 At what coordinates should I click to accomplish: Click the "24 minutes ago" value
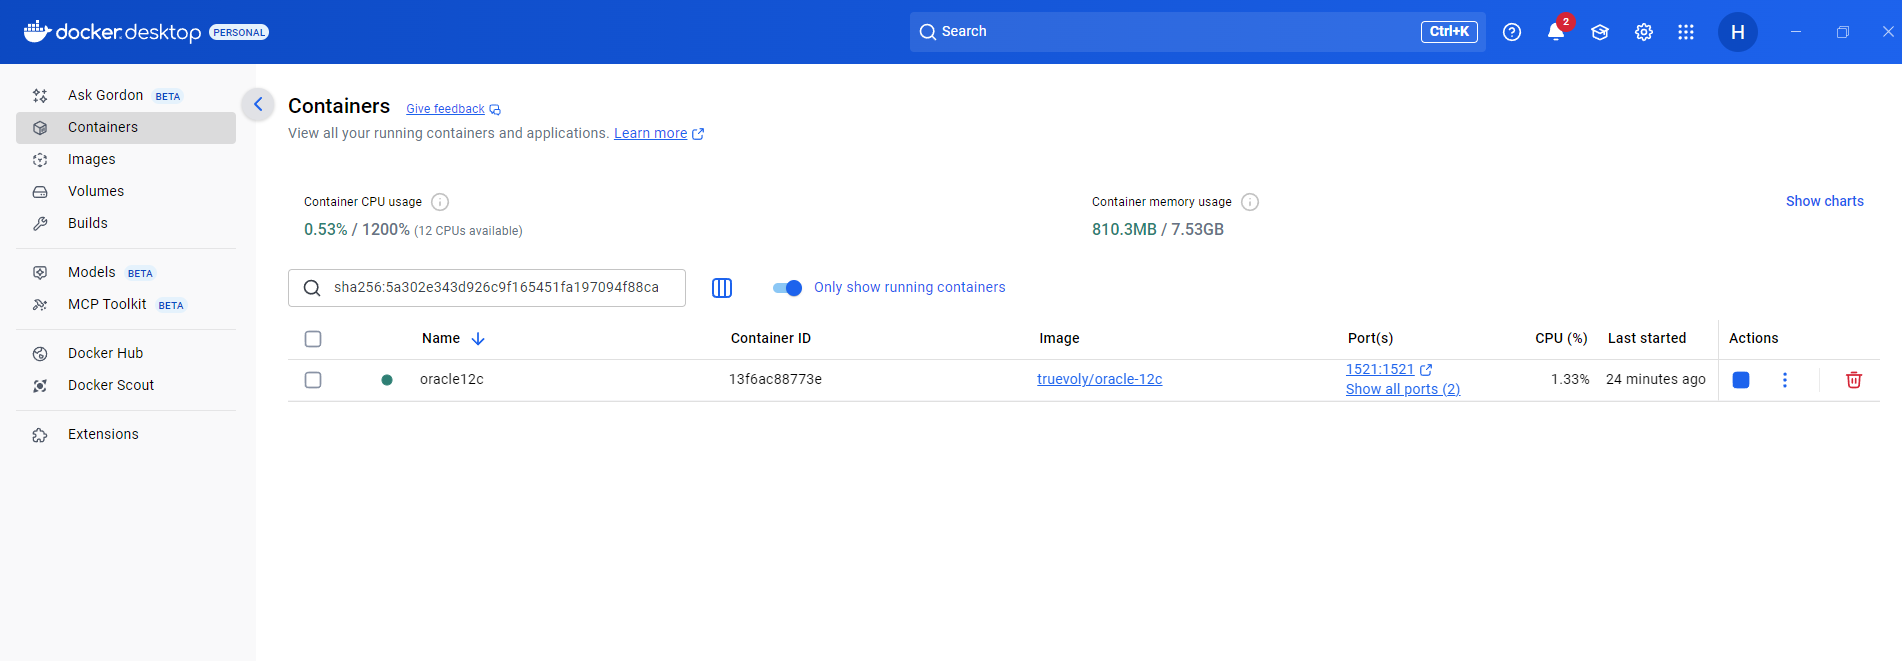tap(1656, 379)
